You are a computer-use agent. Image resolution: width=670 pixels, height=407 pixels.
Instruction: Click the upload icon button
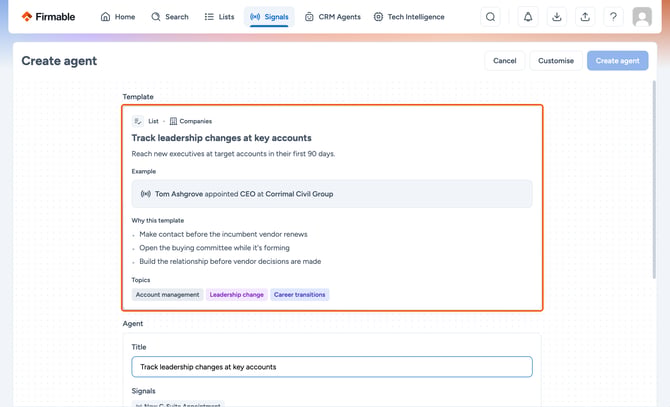click(585, 17)
